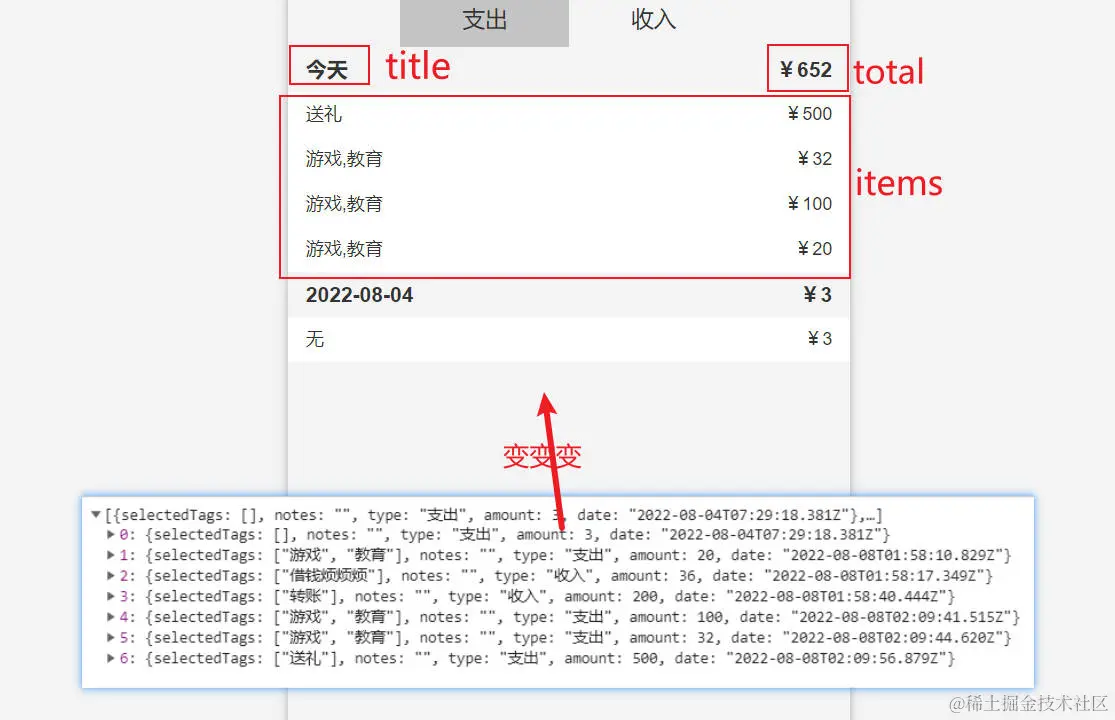This screenshot has height=720, width=1115.
Task: Expand console array entry 5
Action: (111, 638)
